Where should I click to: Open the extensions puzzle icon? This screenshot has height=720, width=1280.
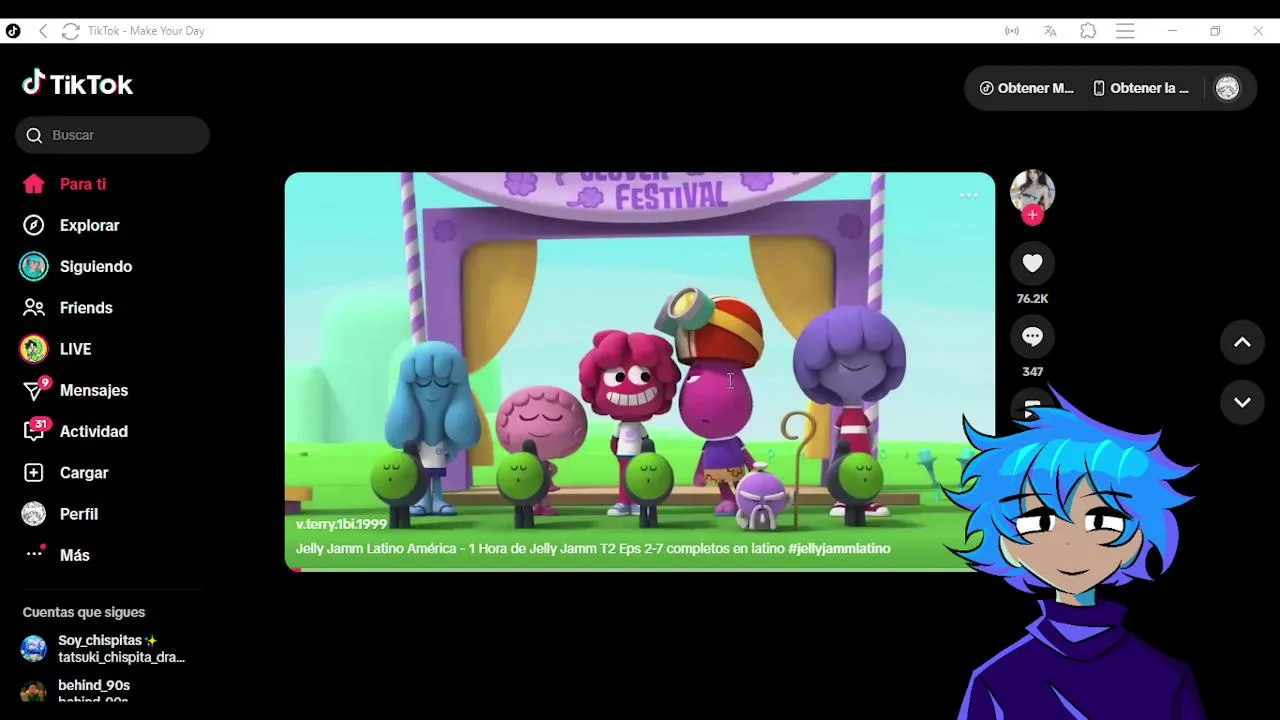pyautogui.click(x=1088, y=31)
